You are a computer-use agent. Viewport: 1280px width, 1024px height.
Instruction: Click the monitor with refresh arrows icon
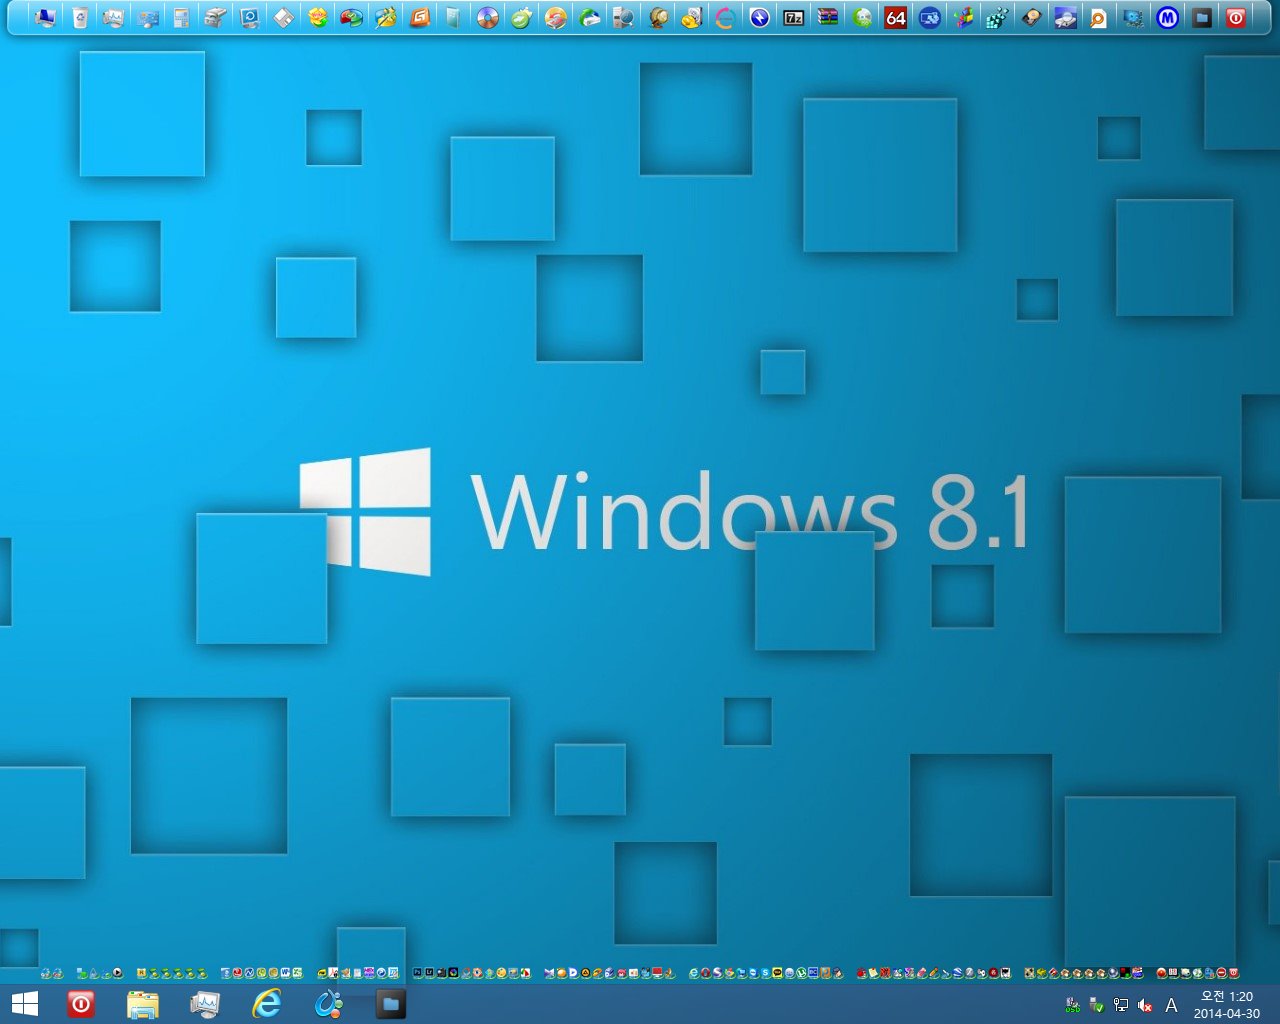(x=249, y=18)
